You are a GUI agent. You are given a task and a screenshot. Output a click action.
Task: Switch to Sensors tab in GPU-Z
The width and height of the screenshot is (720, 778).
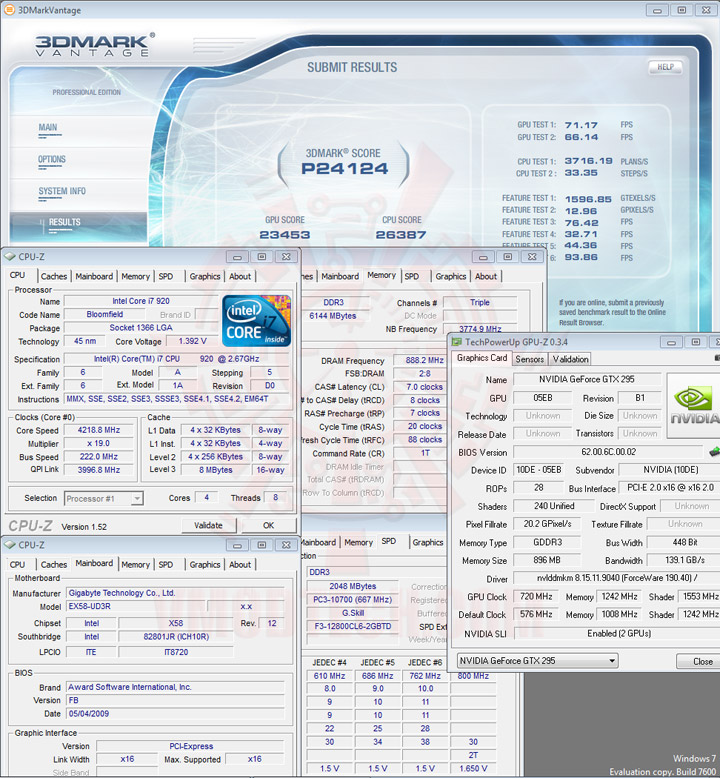(529, 359)
